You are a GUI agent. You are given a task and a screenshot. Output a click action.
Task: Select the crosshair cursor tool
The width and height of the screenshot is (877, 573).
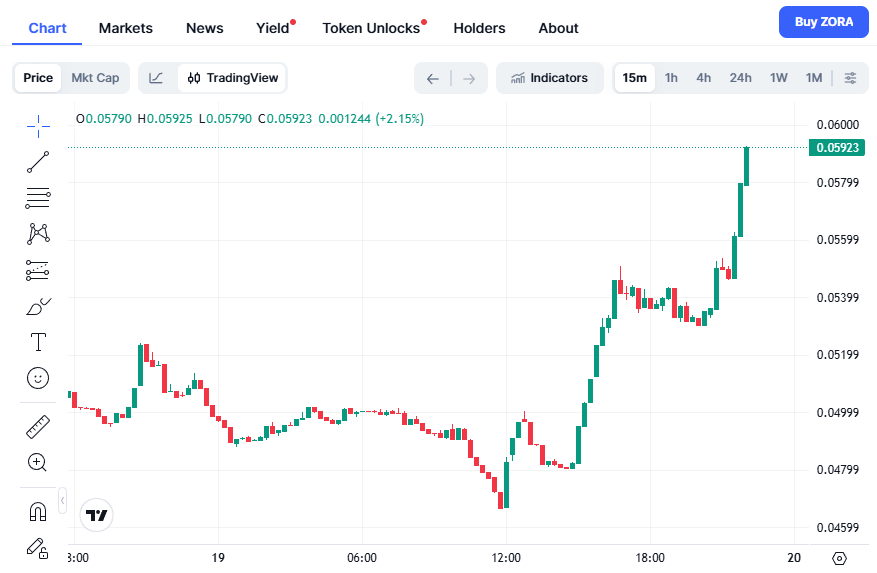(x=38, y=125)
